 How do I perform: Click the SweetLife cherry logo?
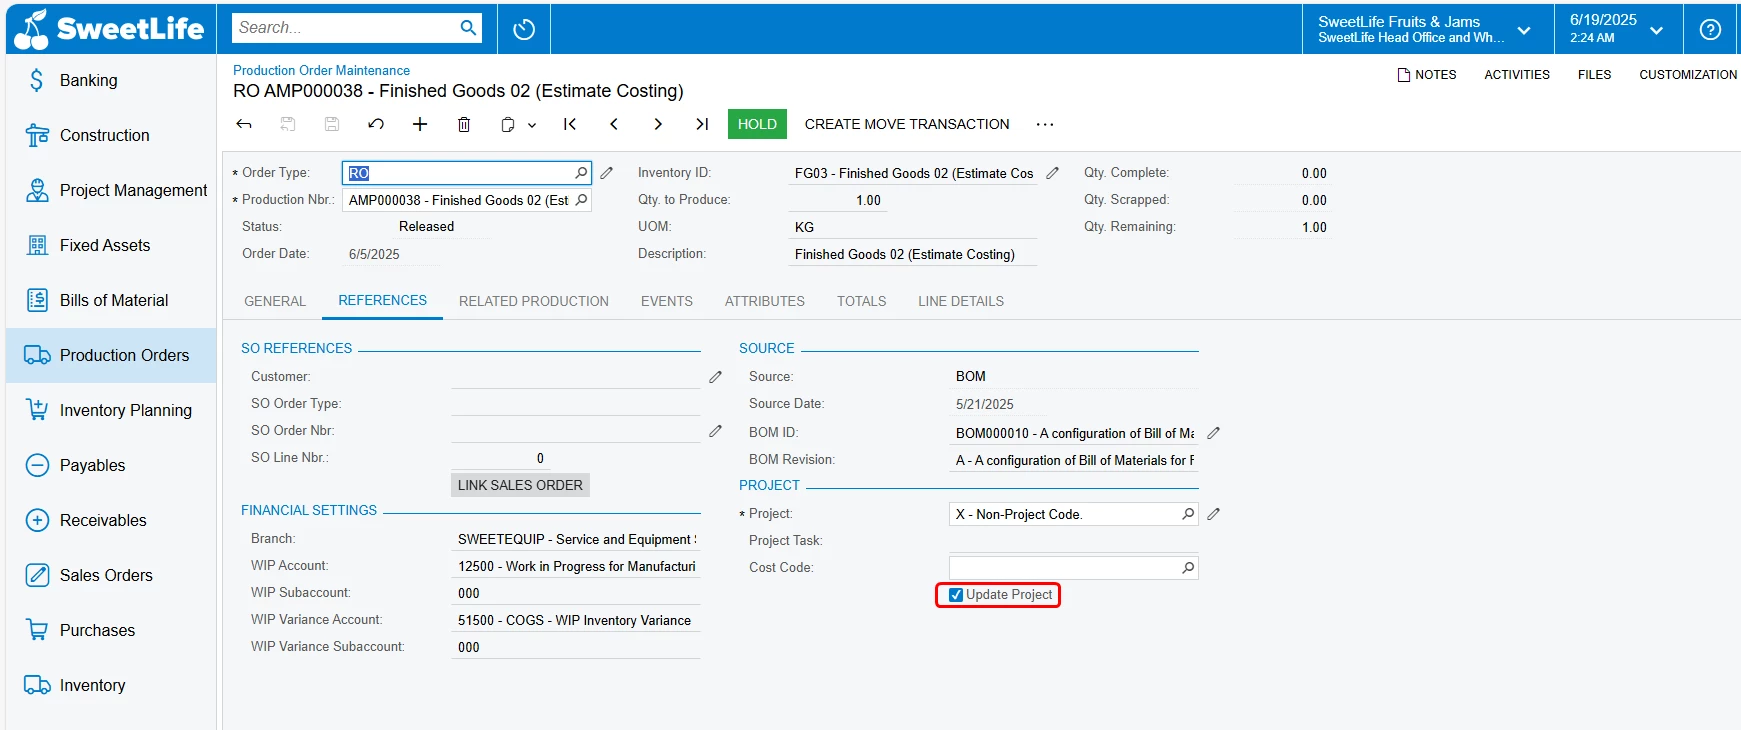(x=110, y=28)
